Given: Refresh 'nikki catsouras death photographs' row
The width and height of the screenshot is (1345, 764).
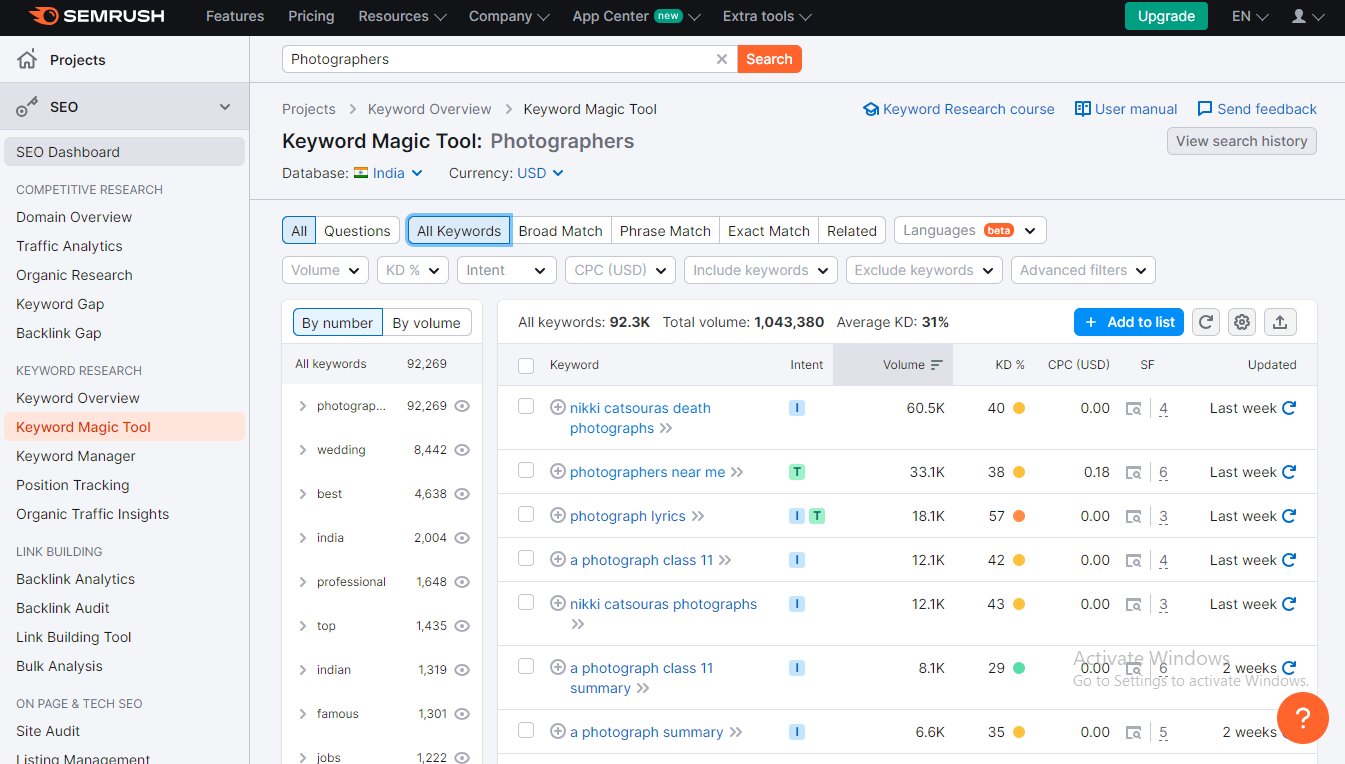Looking at the screenshot, I should (x=1289, y=408).
